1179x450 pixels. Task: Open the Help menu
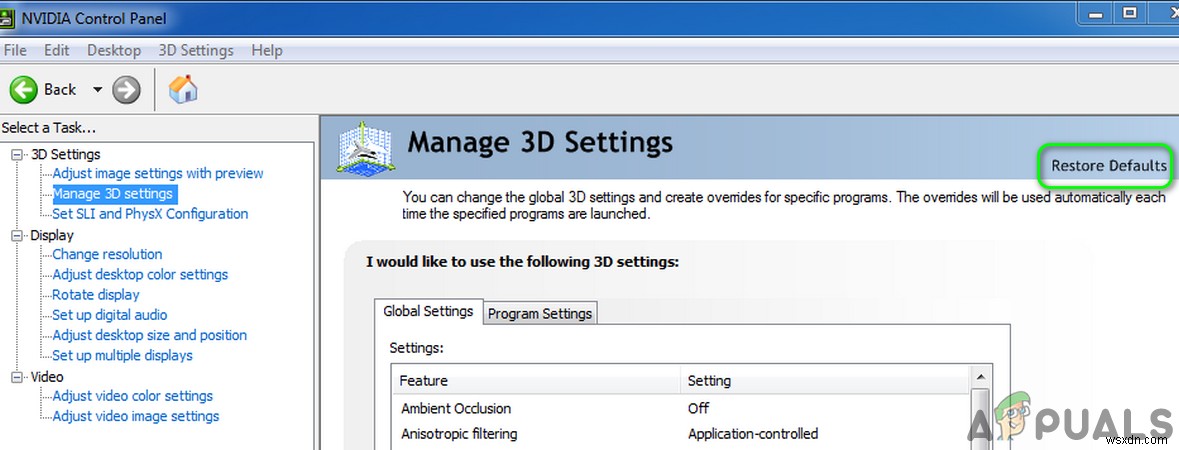point(267,50)
